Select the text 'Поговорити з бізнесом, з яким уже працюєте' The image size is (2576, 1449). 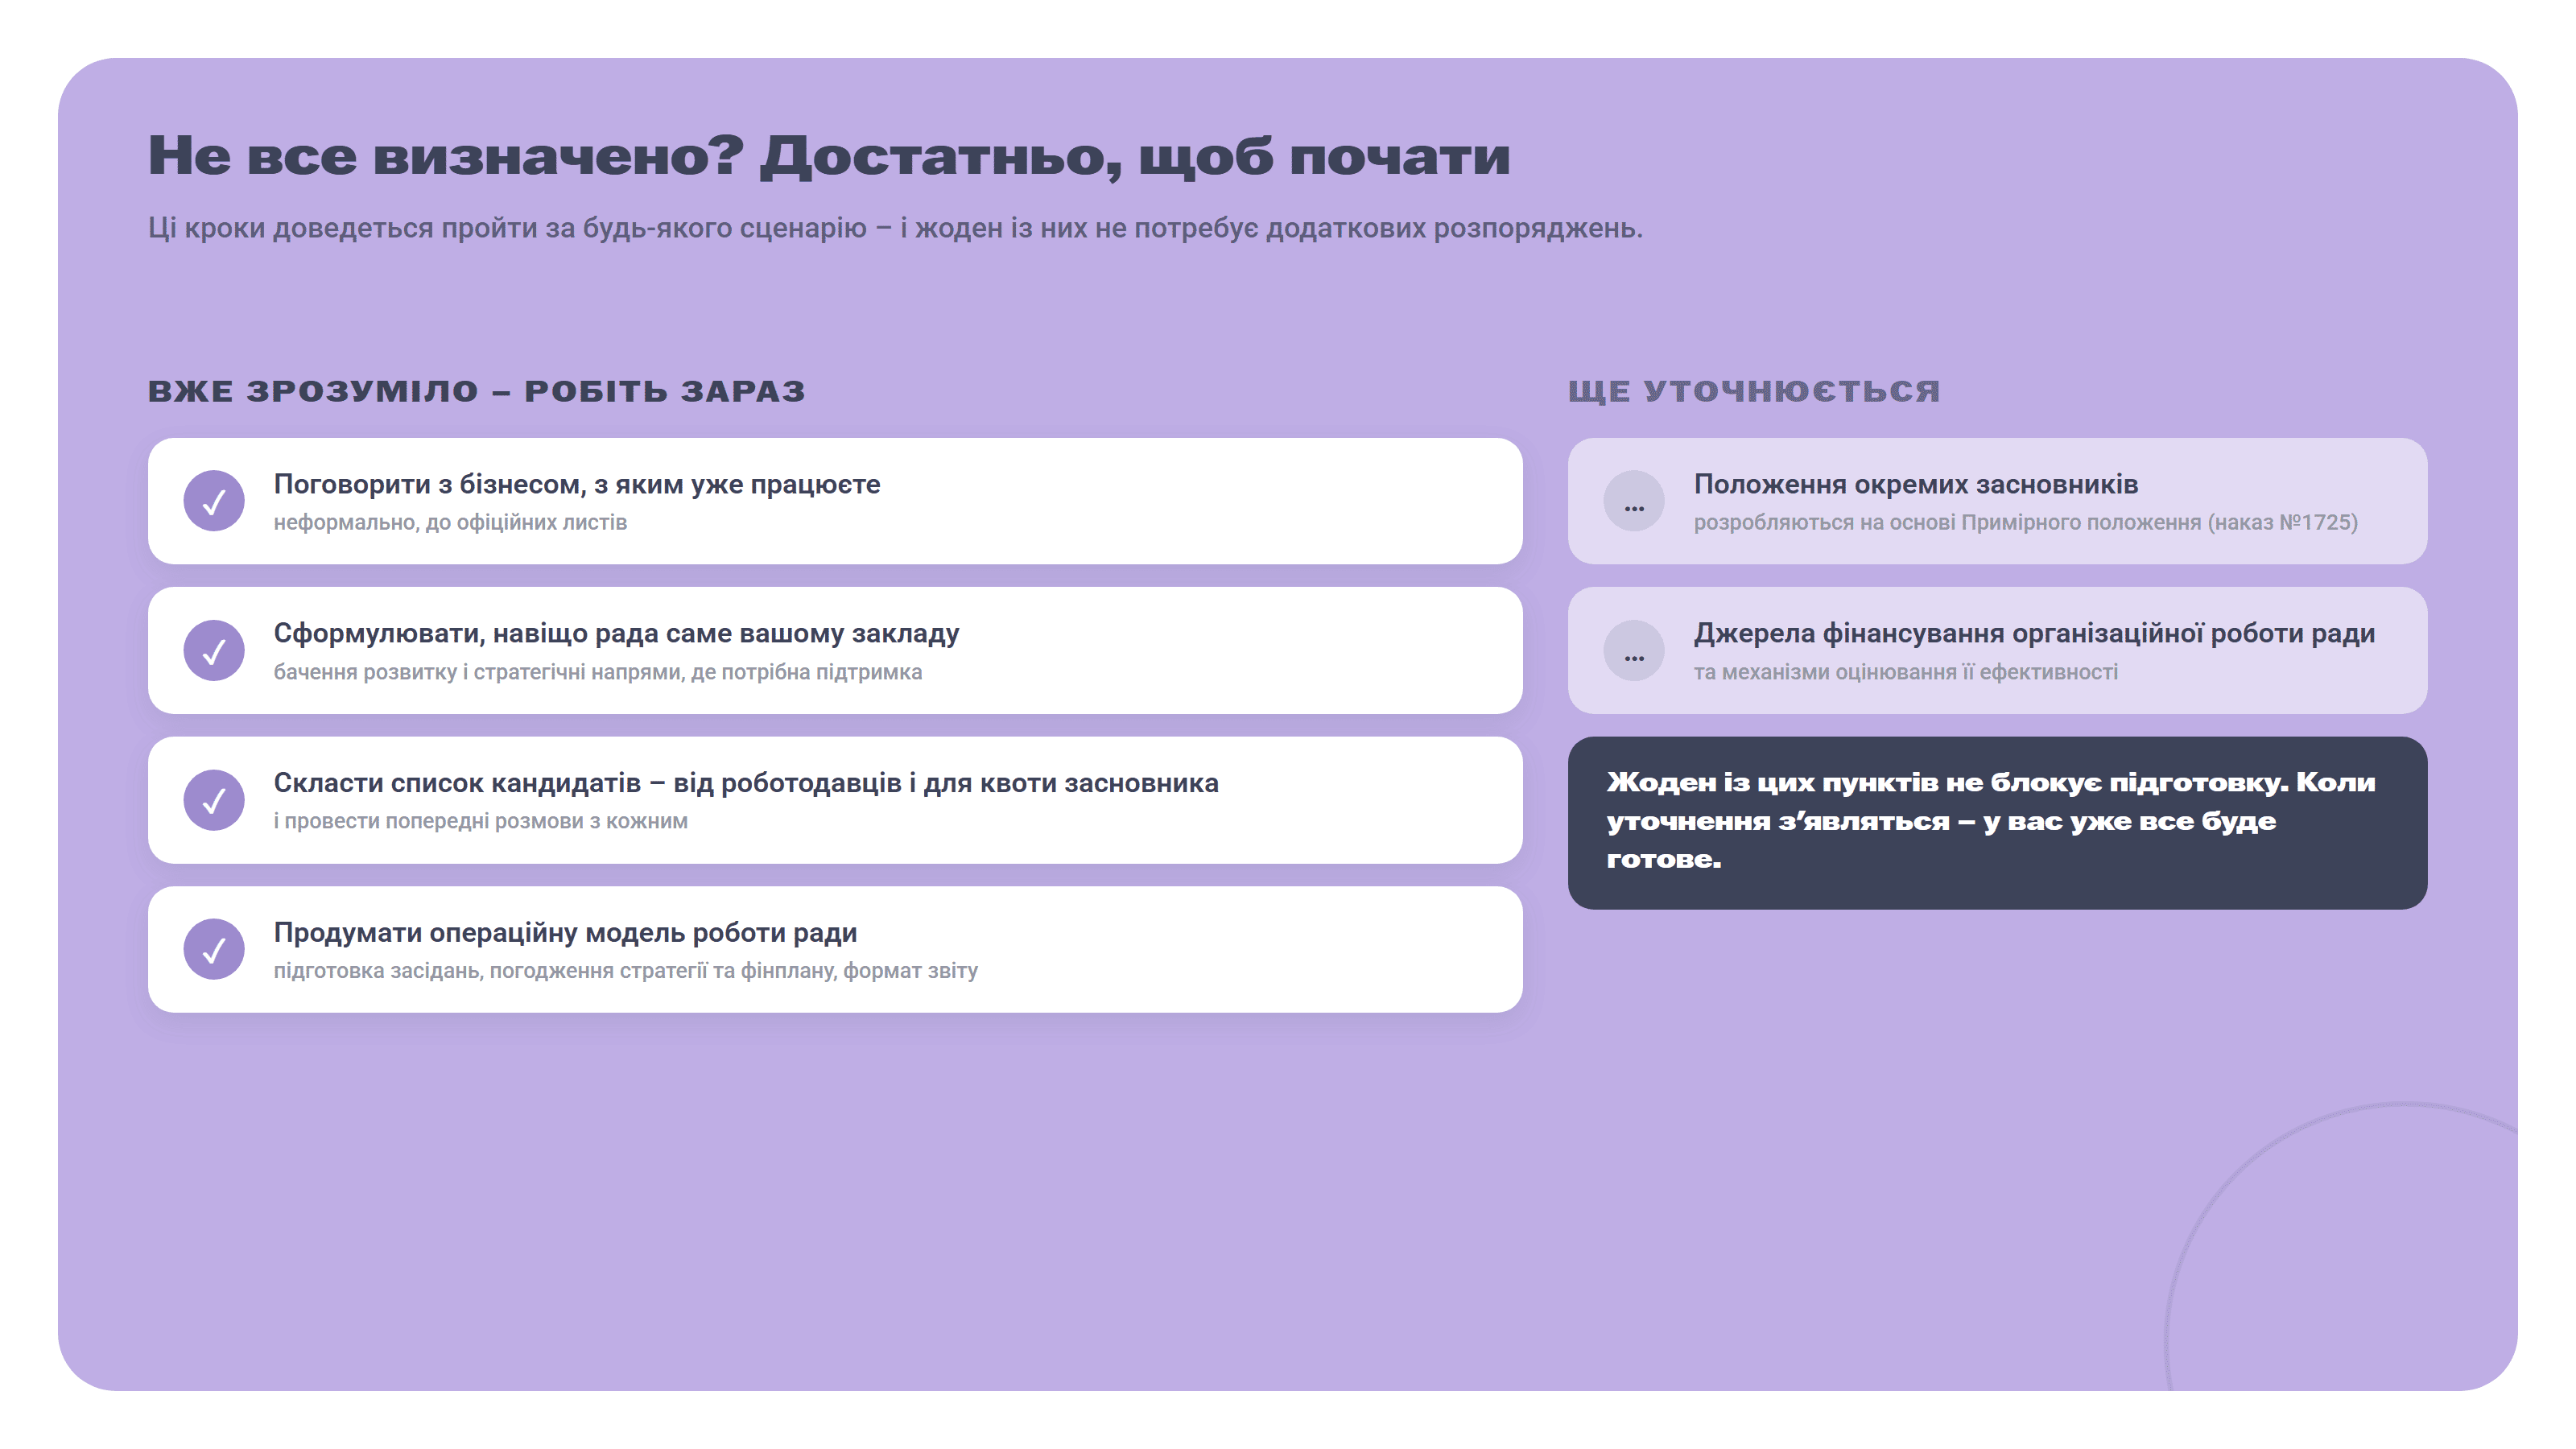coord(577,484)
